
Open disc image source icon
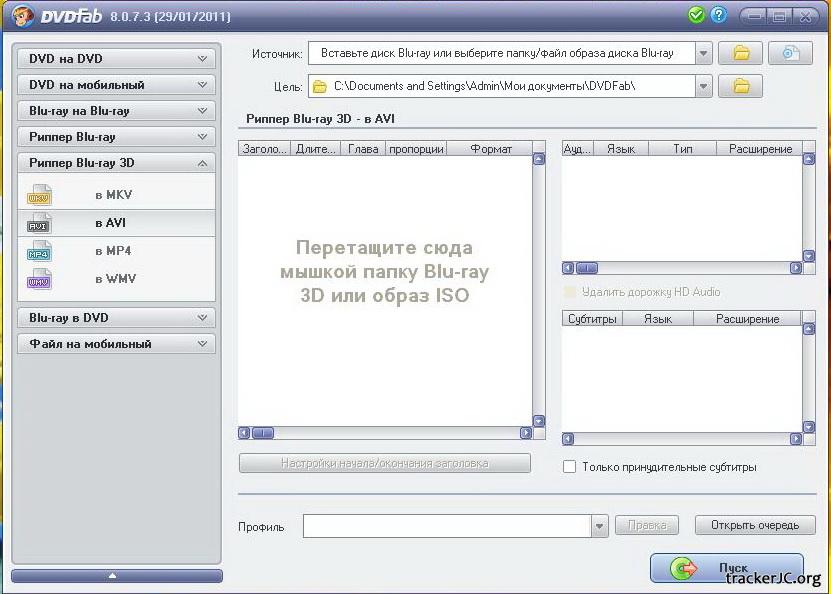coord(790,54)
